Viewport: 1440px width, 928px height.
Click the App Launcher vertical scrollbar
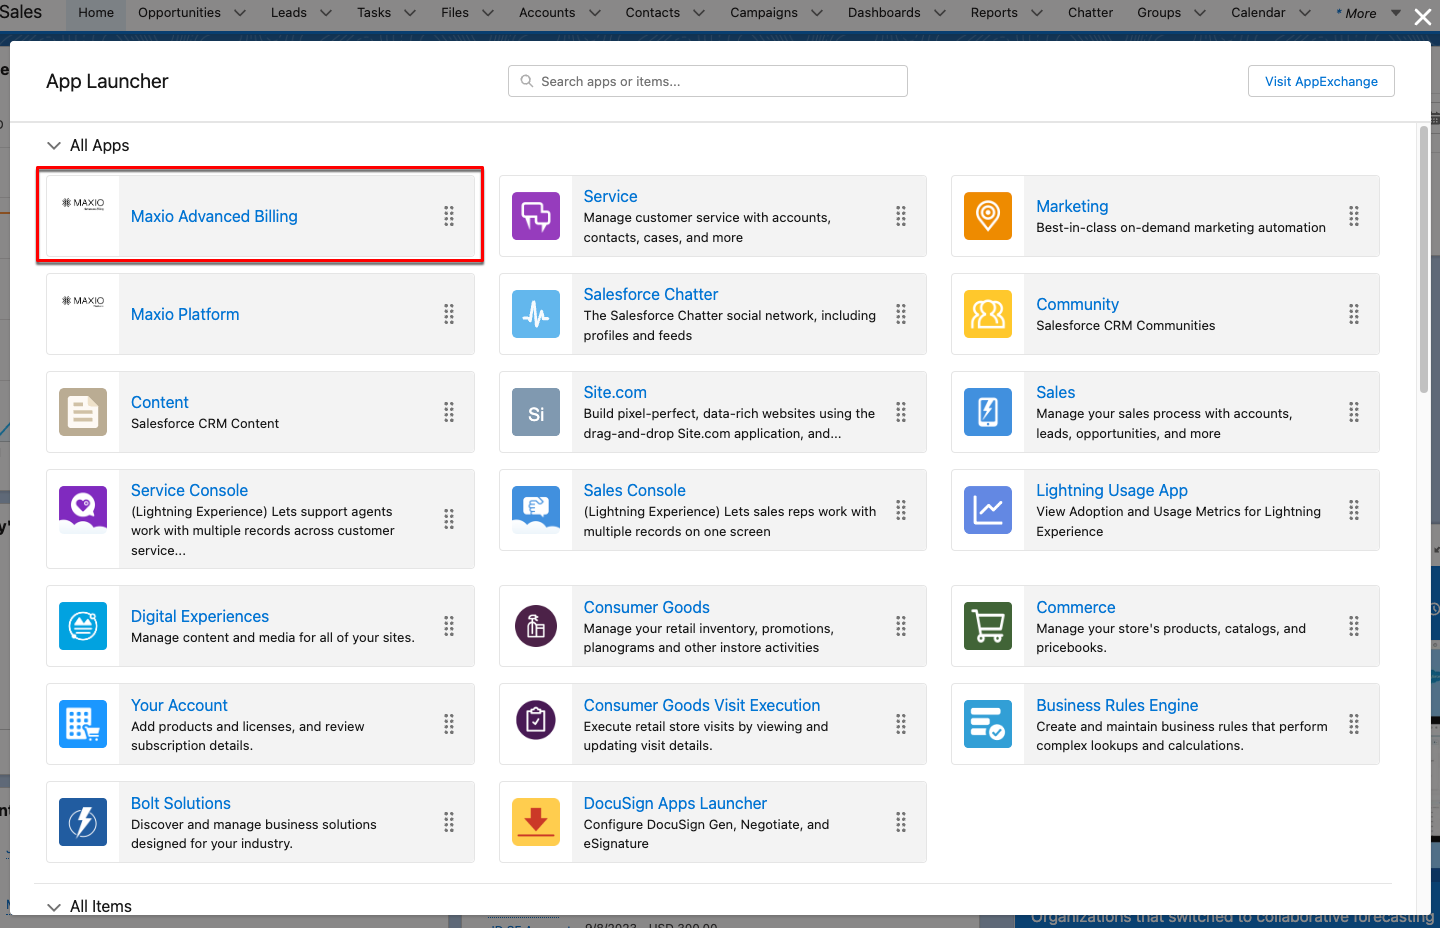[x=1424, y=260]
